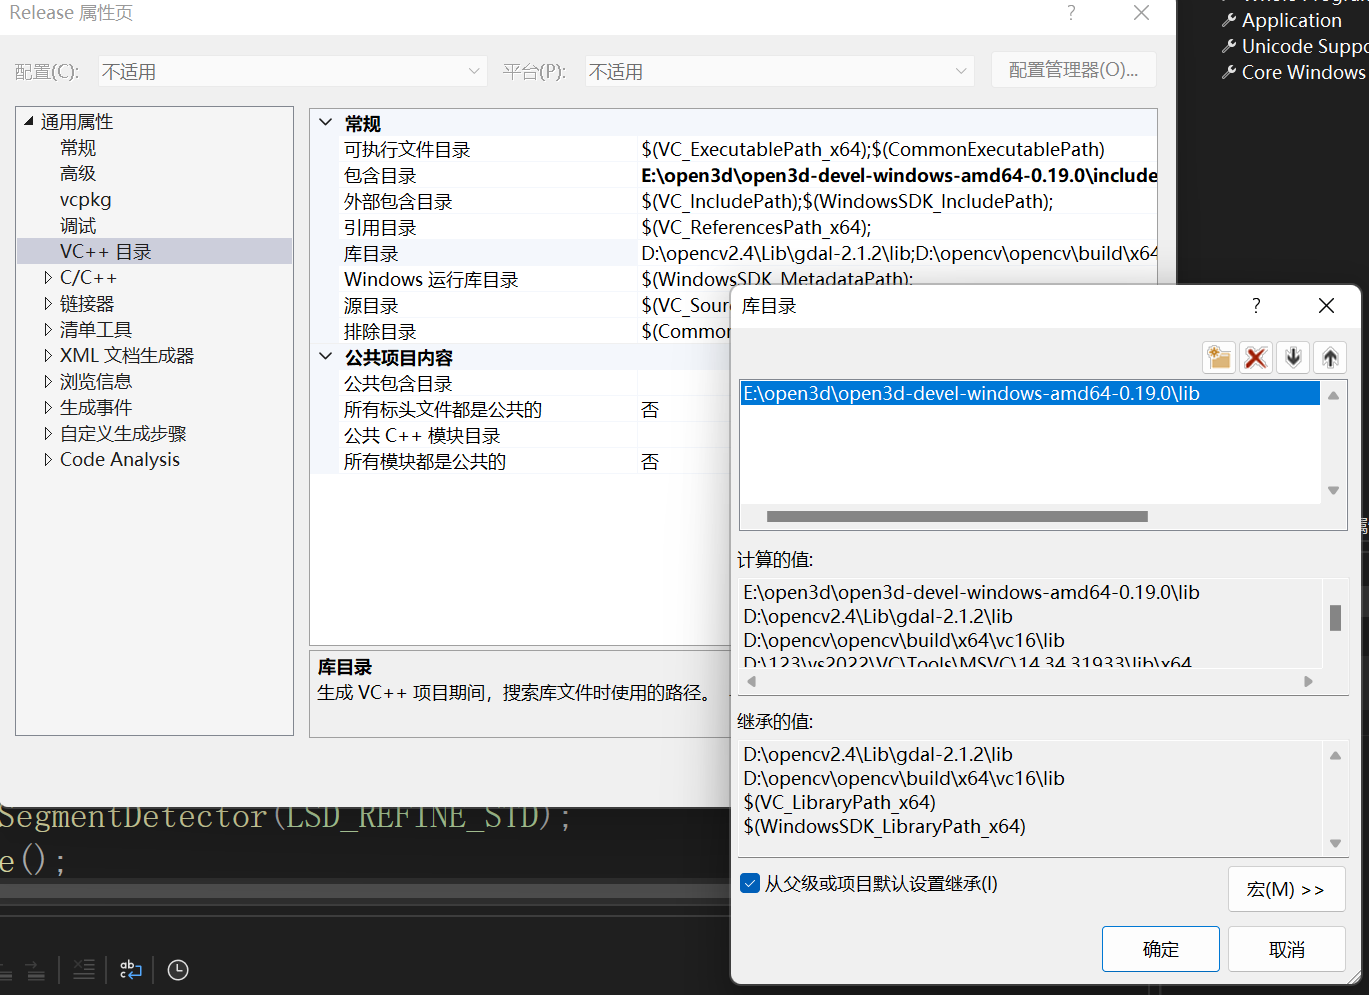Expand the C/C++ tree node
Screen dimensions: 1369x995
pos(45,277)
